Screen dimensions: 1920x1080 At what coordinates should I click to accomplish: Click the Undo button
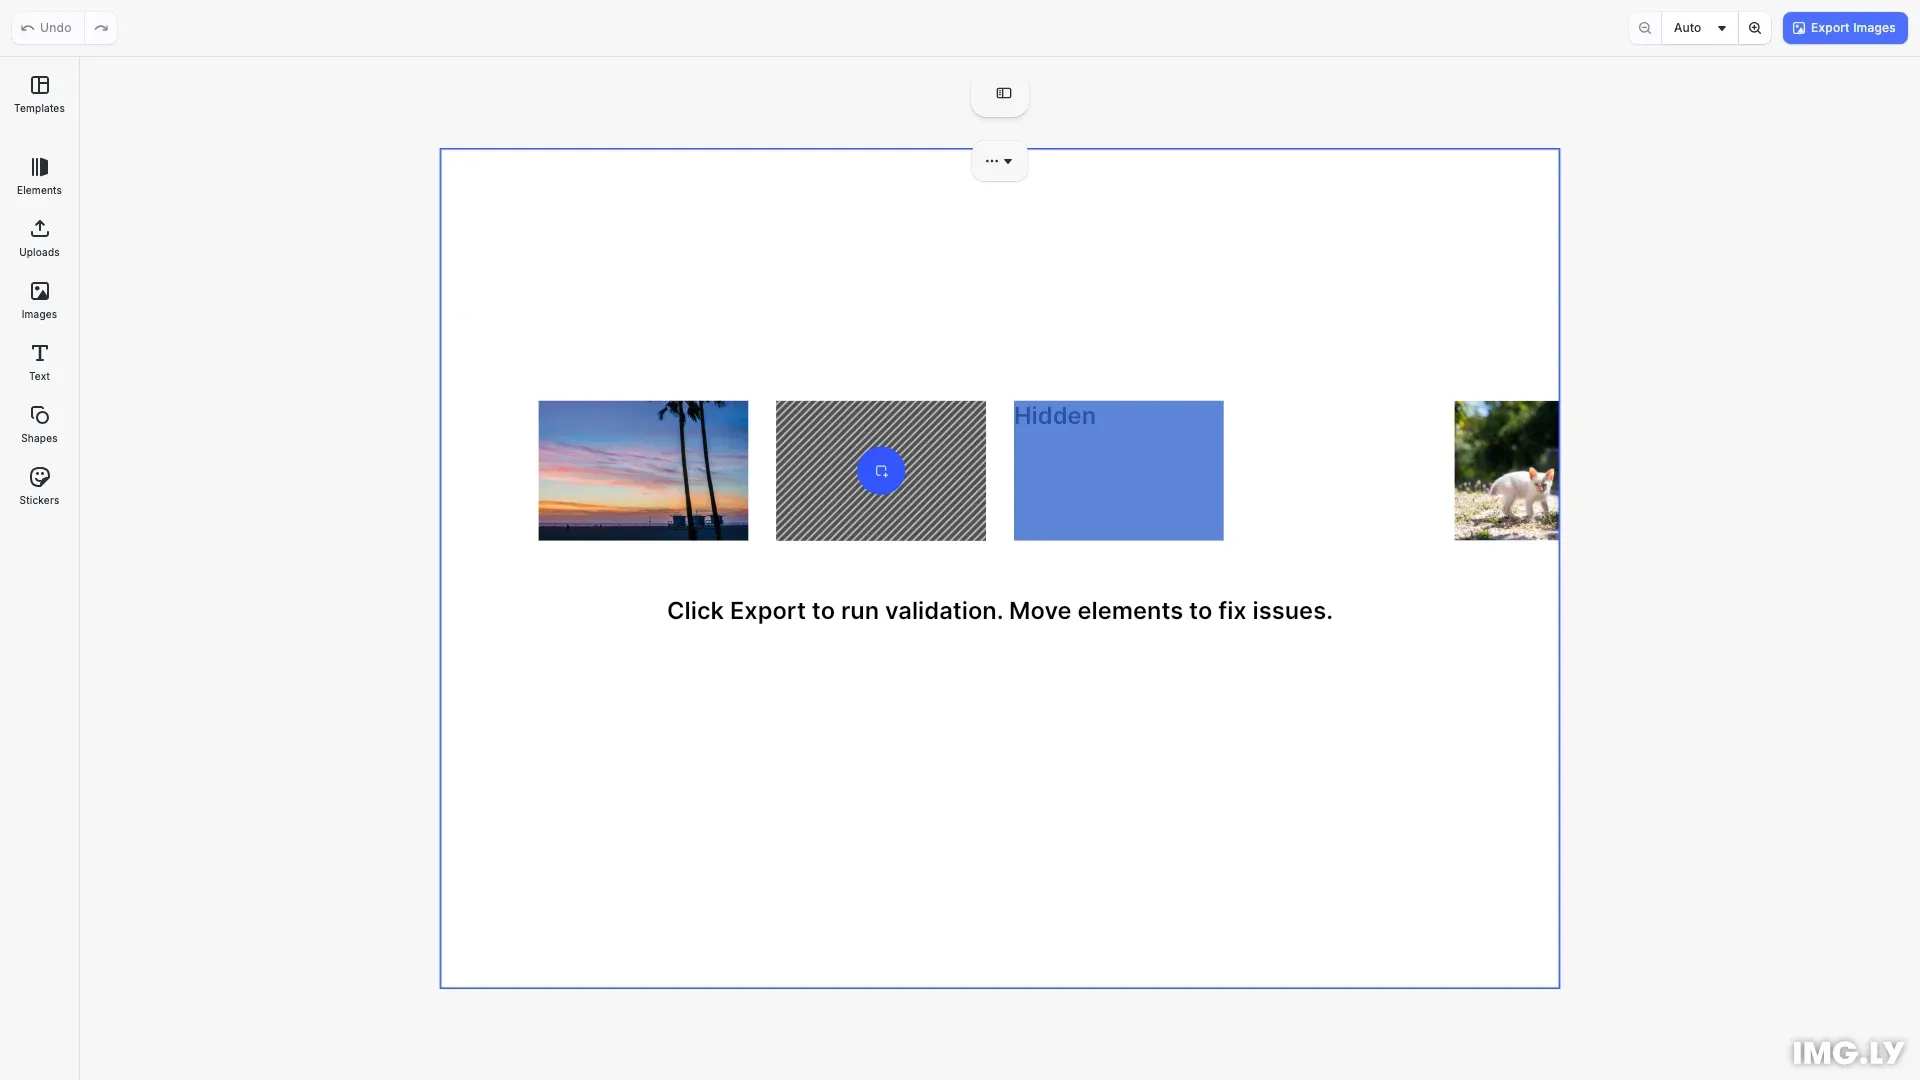(x=47, y=28)
